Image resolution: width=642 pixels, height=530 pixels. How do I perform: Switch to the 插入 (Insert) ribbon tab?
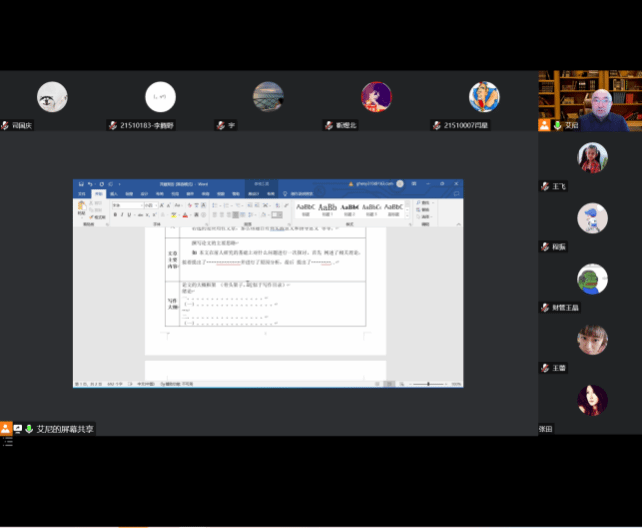[114, 193]
